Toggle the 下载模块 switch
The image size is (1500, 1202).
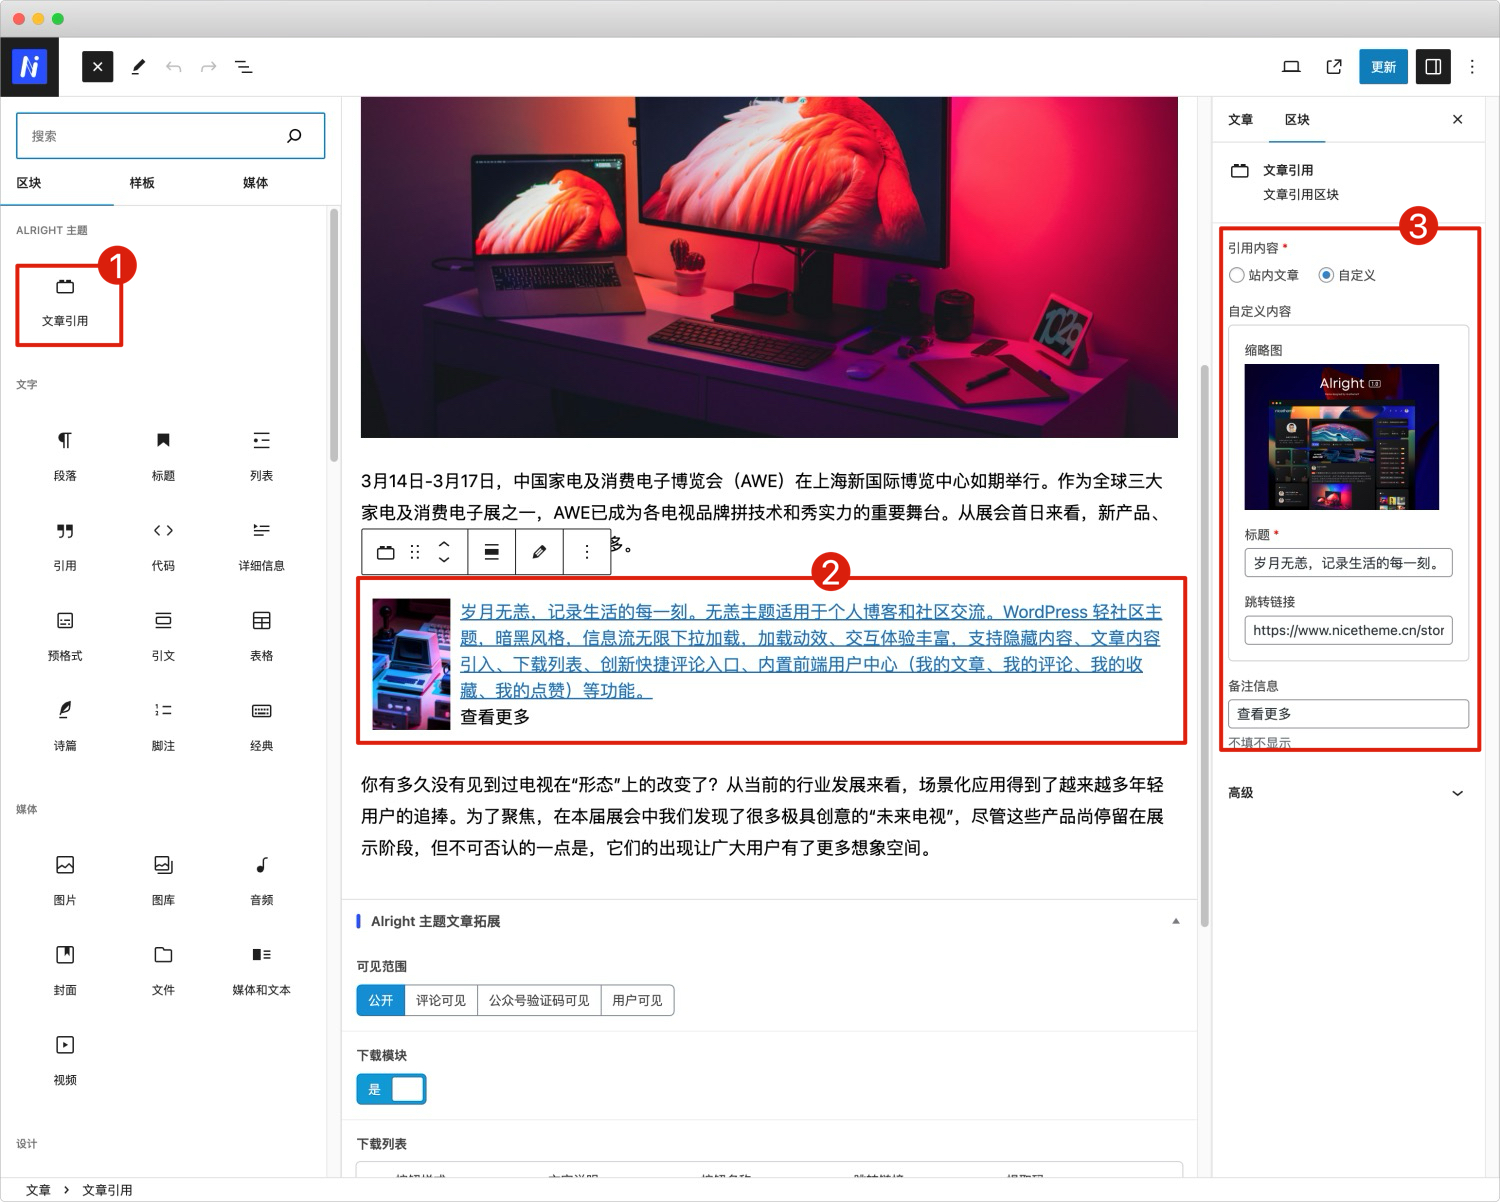[x=391, y=1089]
